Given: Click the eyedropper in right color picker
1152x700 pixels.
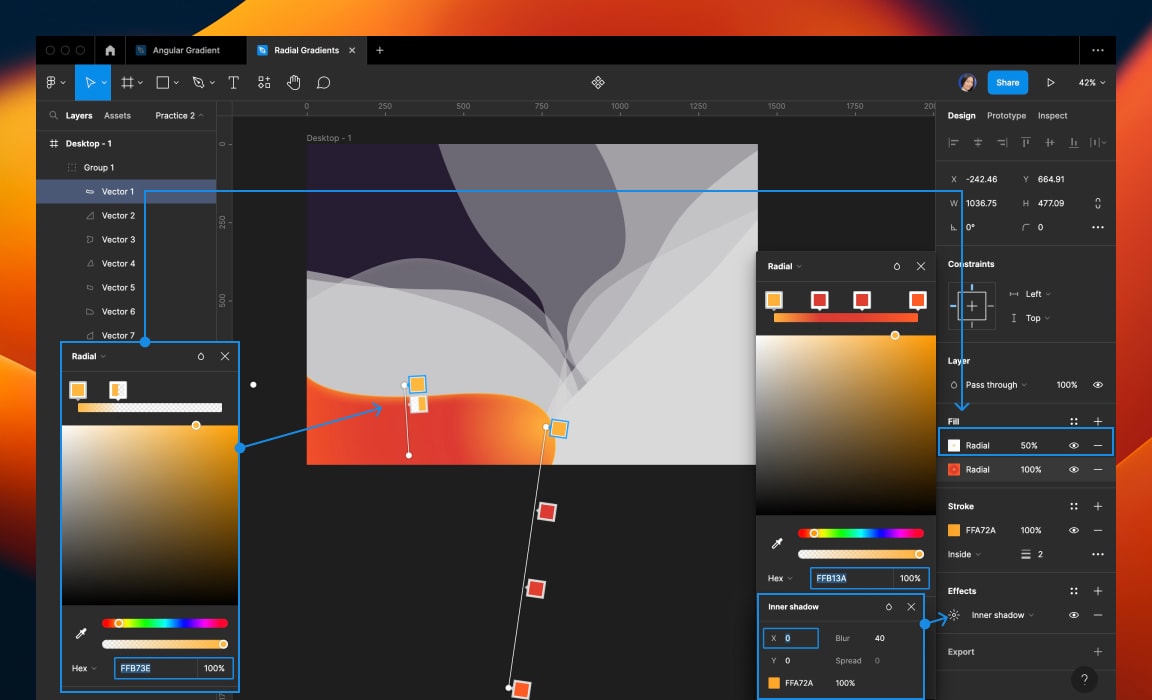Looking at the screenshot, I should coord(777,544).
